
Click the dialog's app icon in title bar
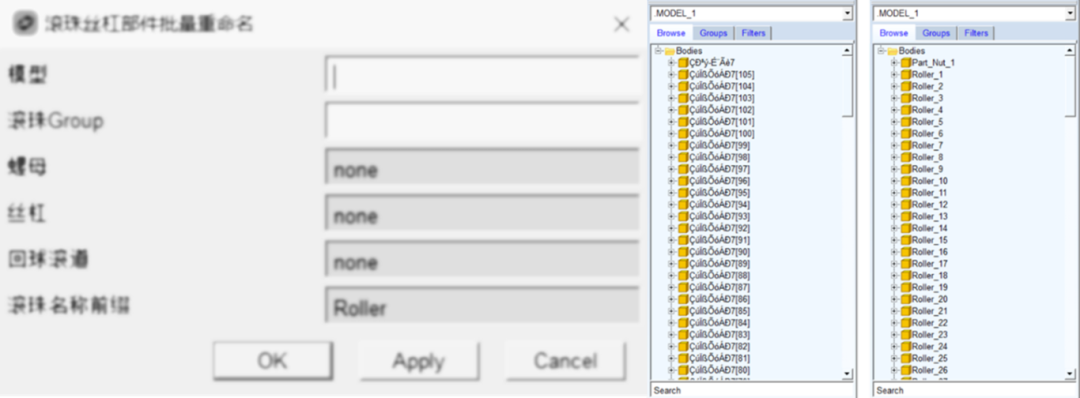[25, 24]
